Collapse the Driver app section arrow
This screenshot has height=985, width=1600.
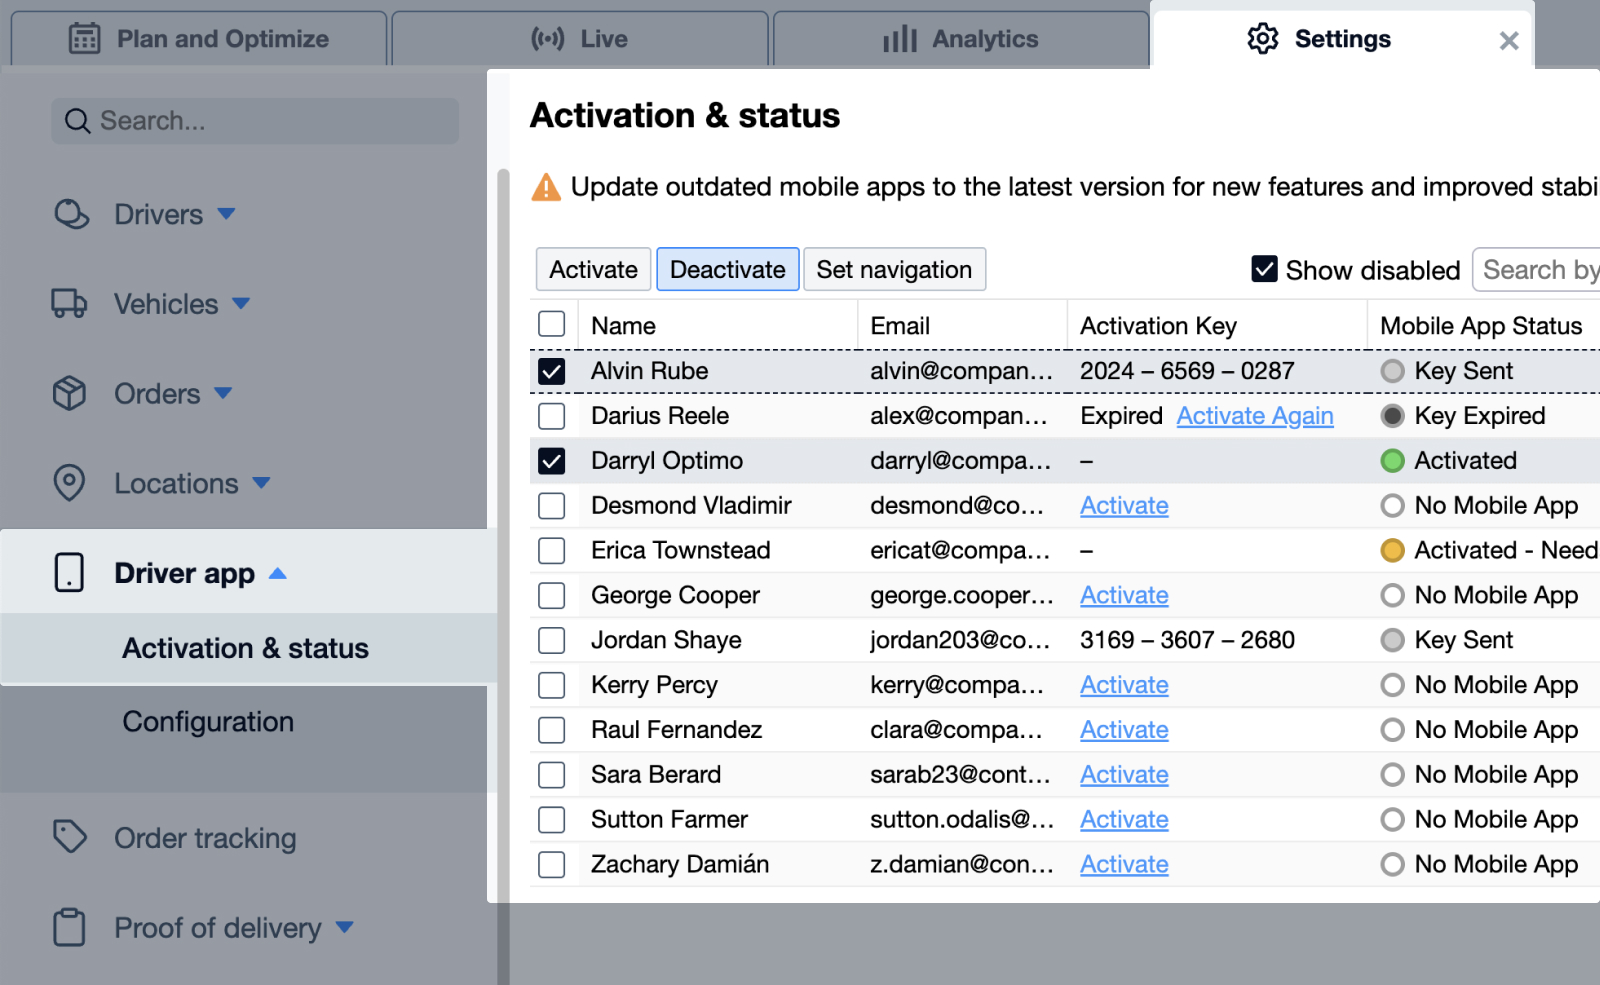[x=278, y=573]
